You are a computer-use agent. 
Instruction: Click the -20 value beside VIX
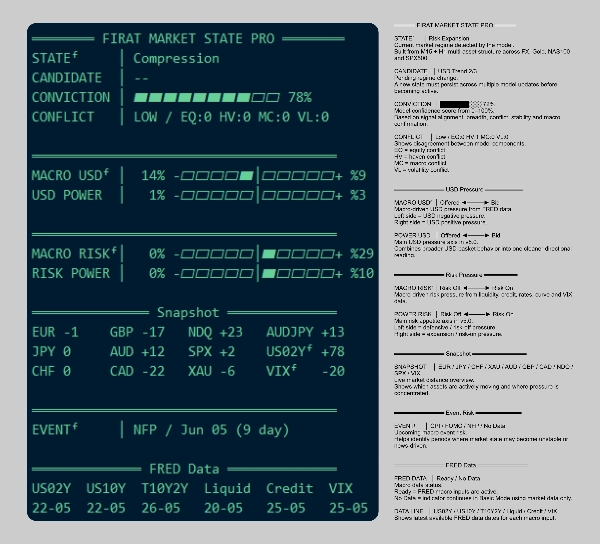(333, 371)
